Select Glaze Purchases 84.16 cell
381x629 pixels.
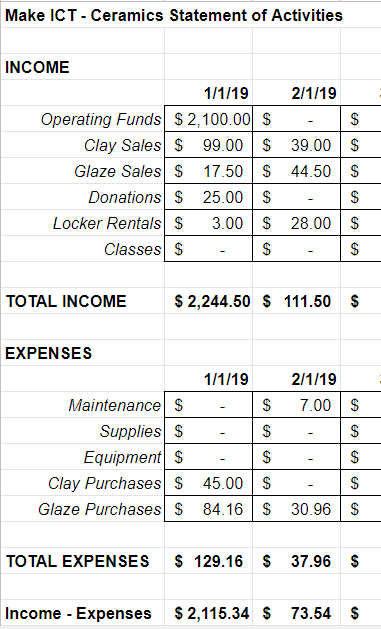(x=209, y=509)
